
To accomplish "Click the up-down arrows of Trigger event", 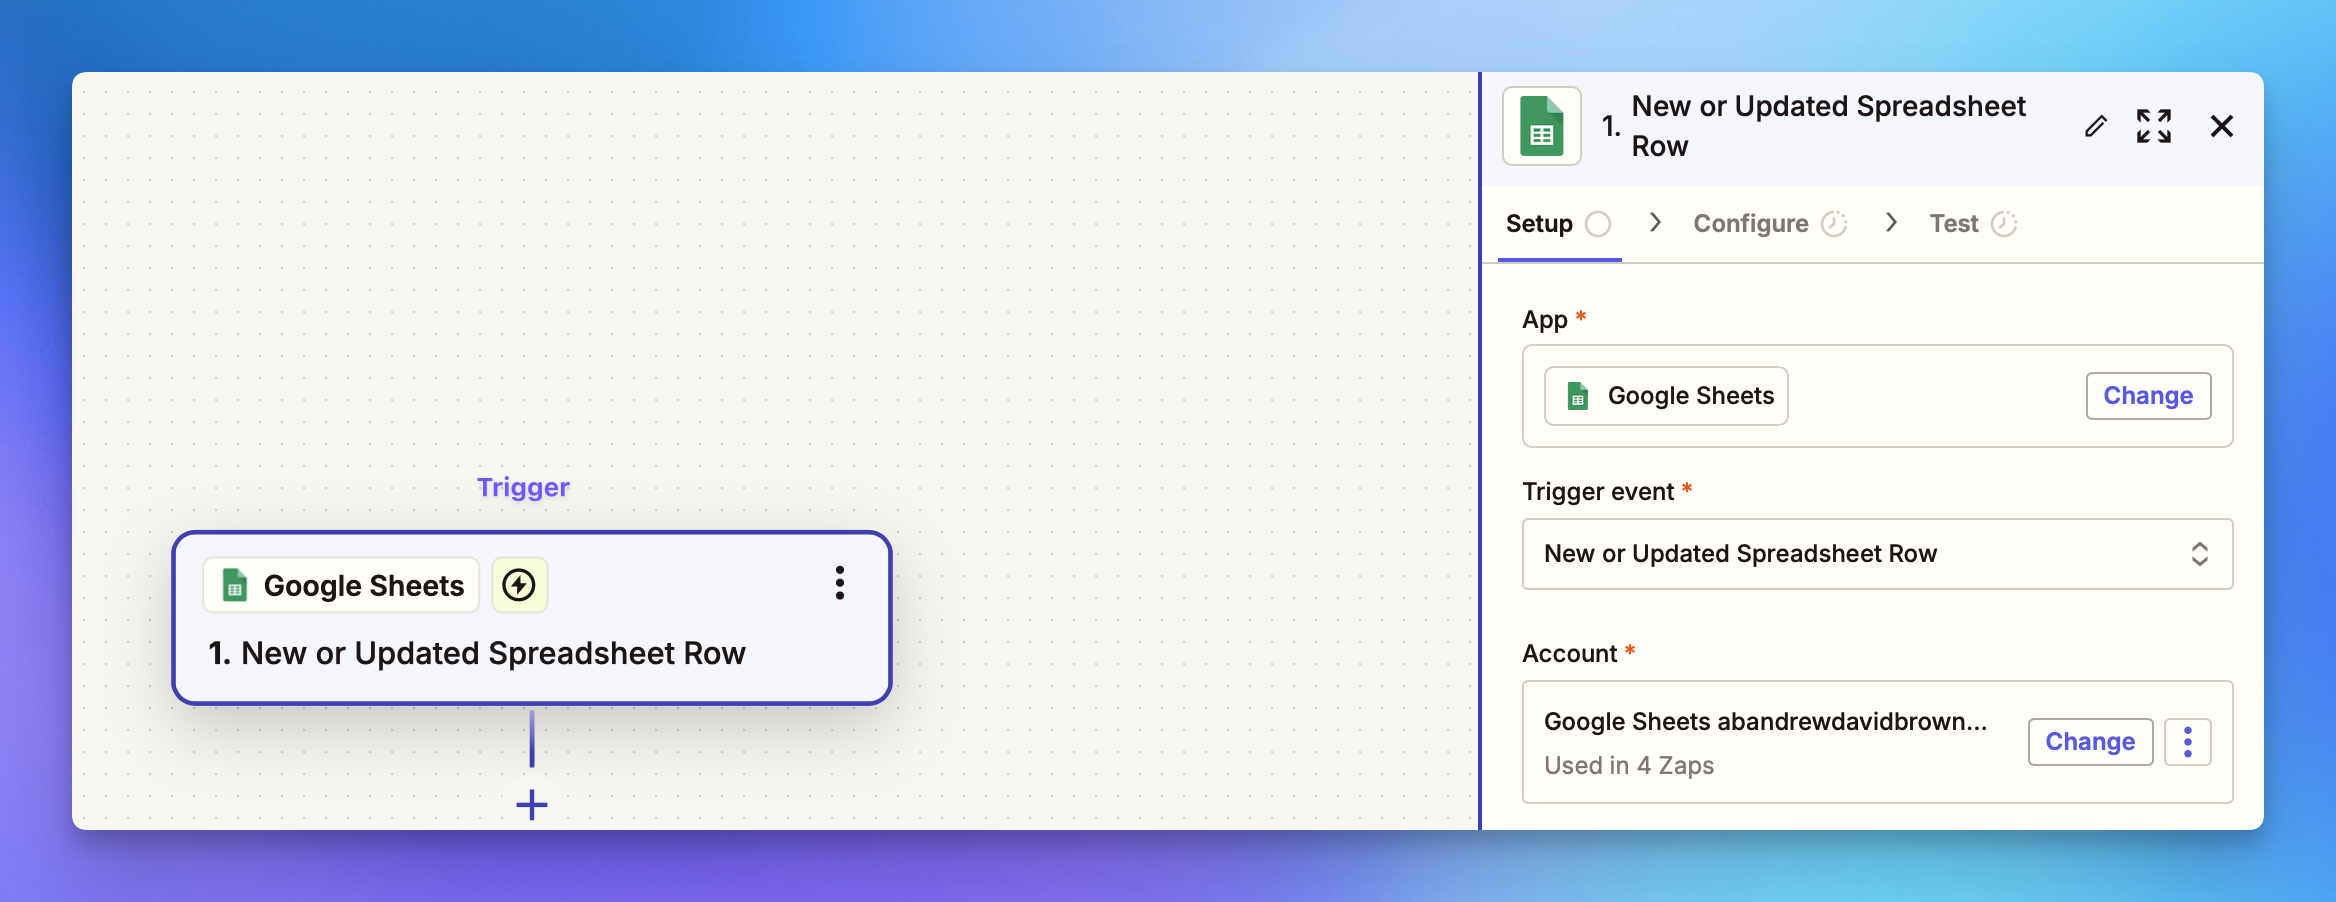I will 2200,554.
